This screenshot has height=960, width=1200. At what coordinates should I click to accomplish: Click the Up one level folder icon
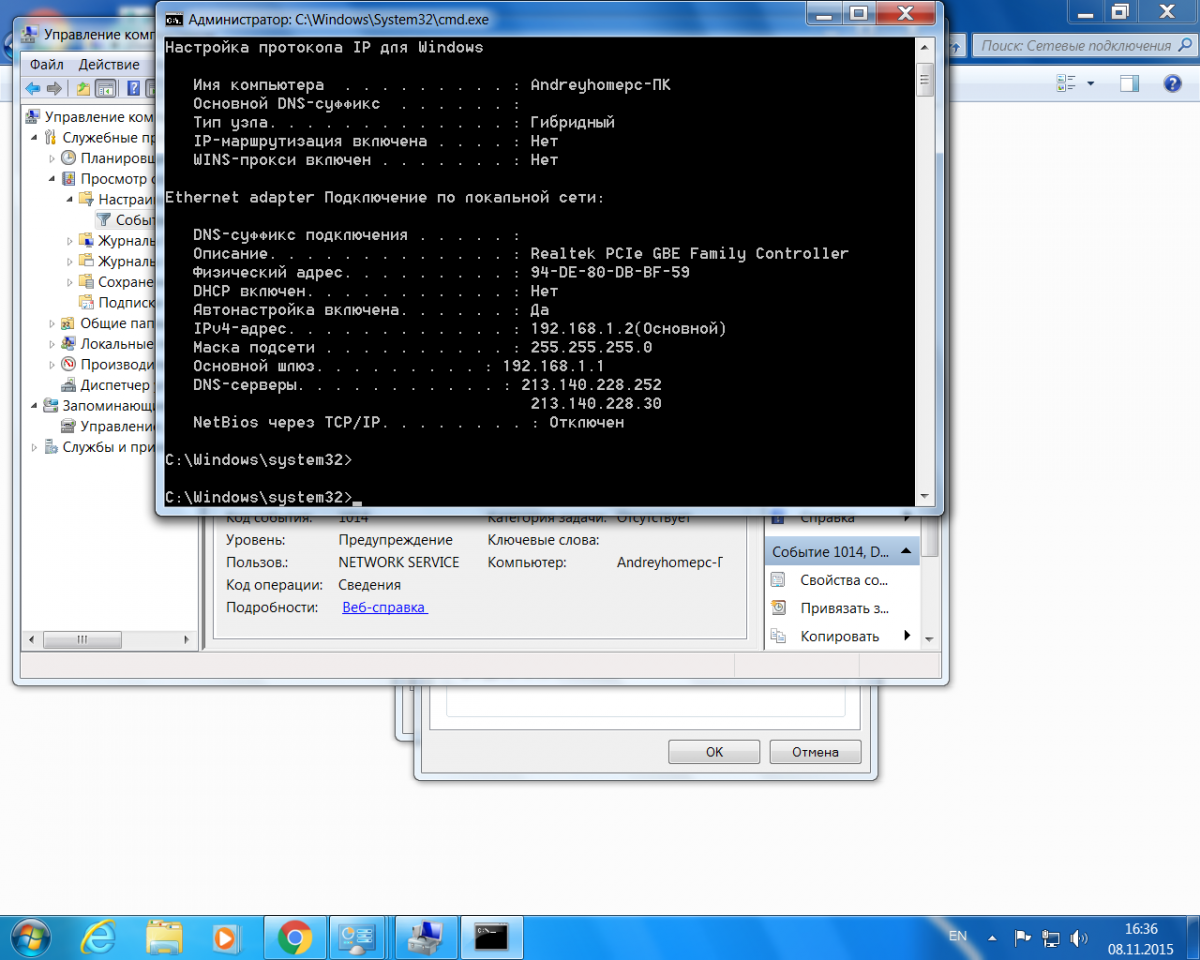coord(84,88)
